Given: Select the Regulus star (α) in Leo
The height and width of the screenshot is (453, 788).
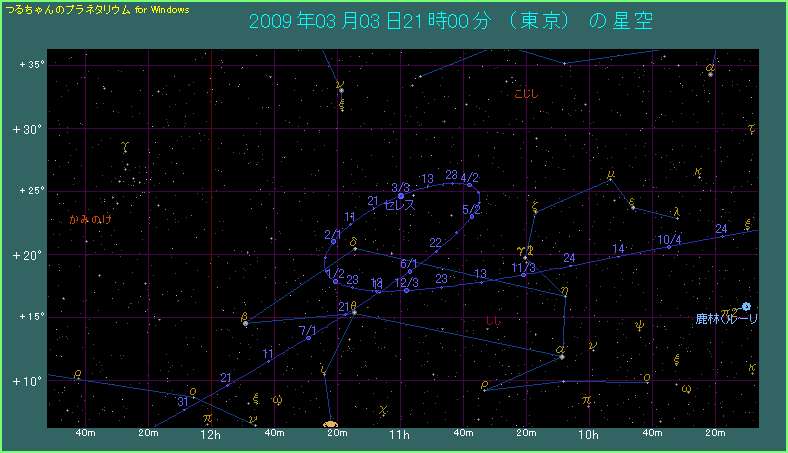Looking at the screenshot, I should click(x=561, y=356).
